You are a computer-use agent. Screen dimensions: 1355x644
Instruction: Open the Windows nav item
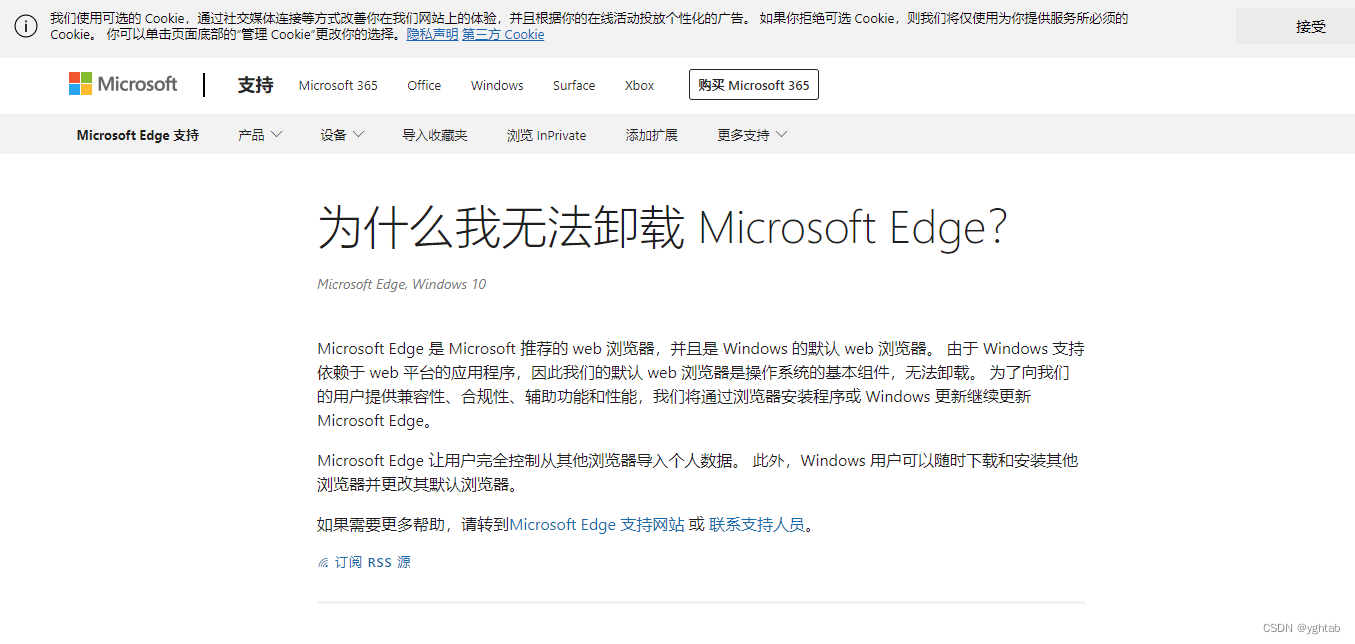pyautogui.click(x=497, y=85)
